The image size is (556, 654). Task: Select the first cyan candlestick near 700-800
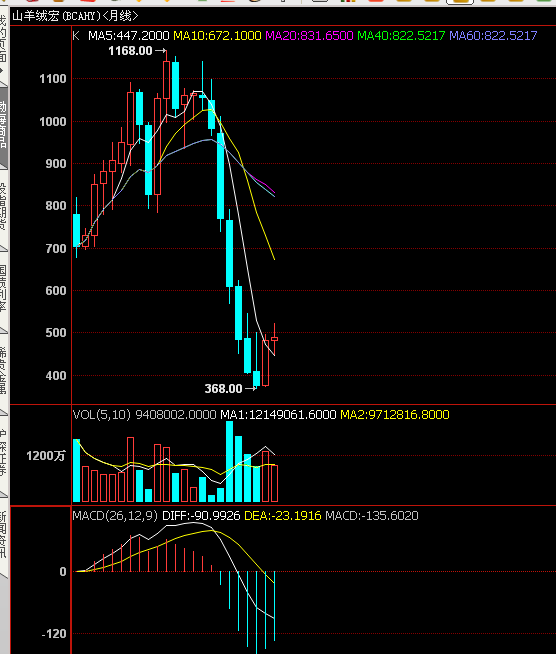pyautogui.click(x=76, y=230)
